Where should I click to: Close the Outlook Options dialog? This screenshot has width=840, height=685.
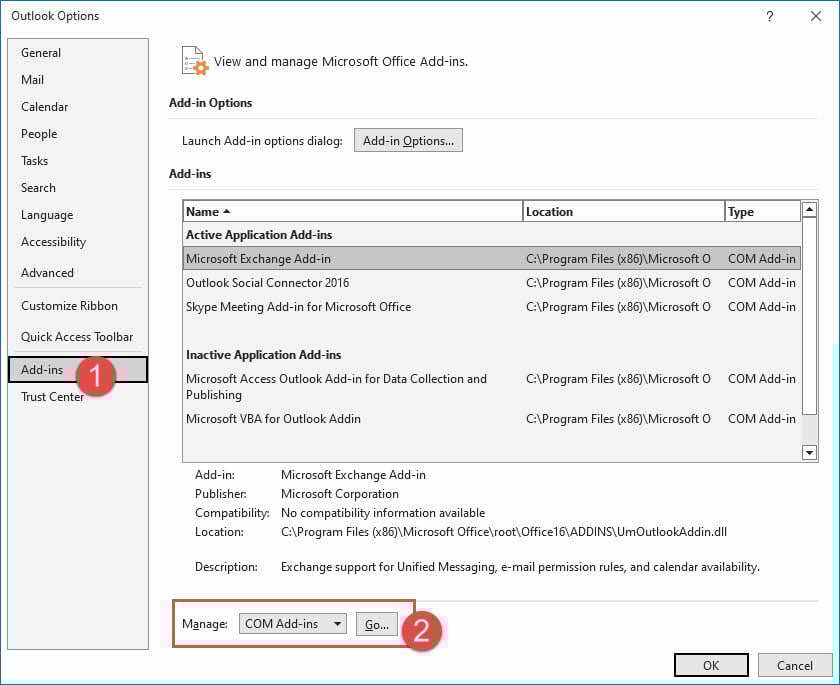coord(816,16)
